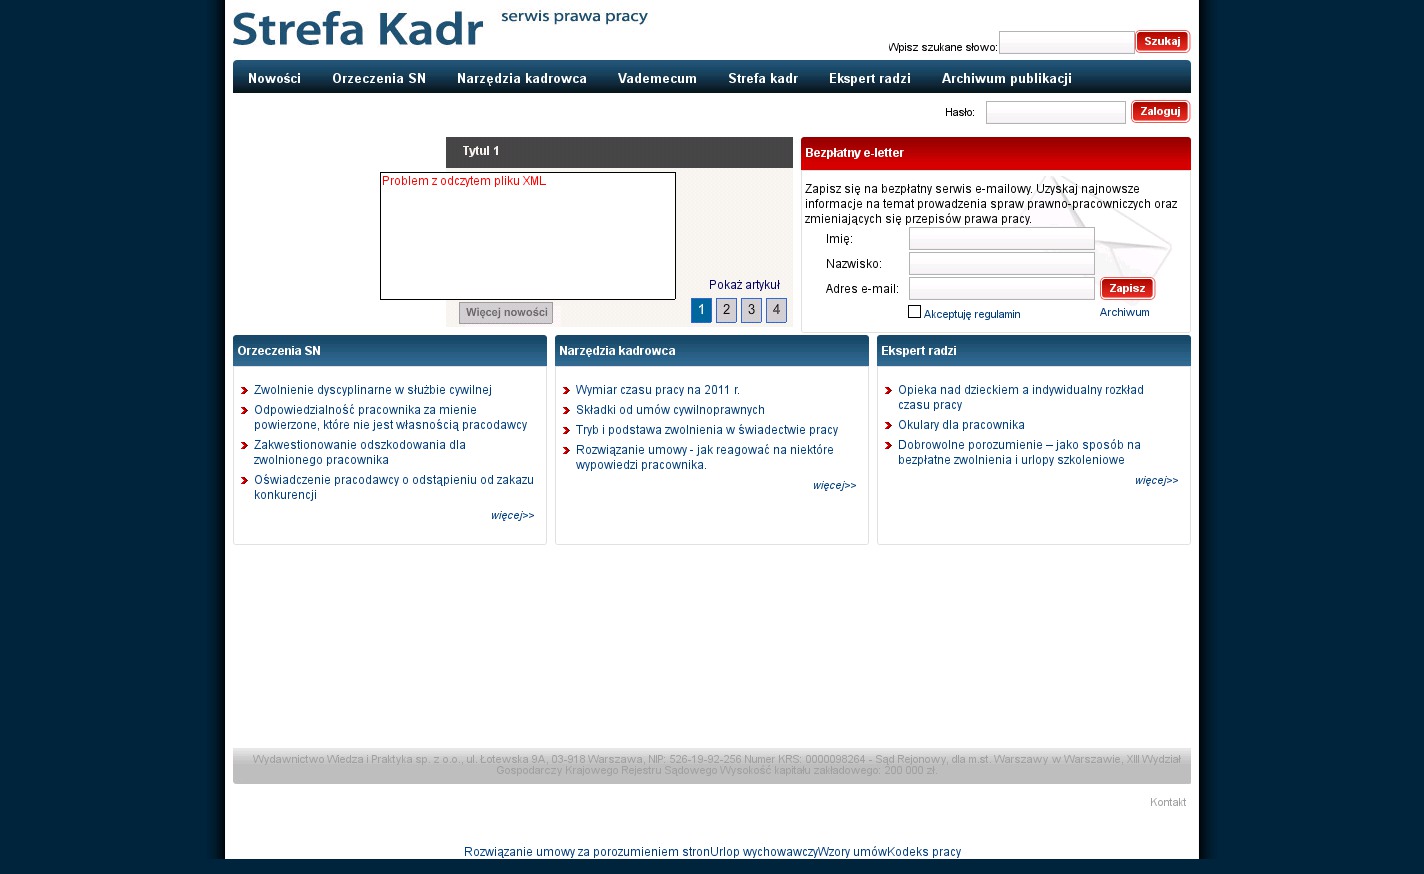
Task: Switch to slide 2 in article pager
Action: click(x=727, y=310)
